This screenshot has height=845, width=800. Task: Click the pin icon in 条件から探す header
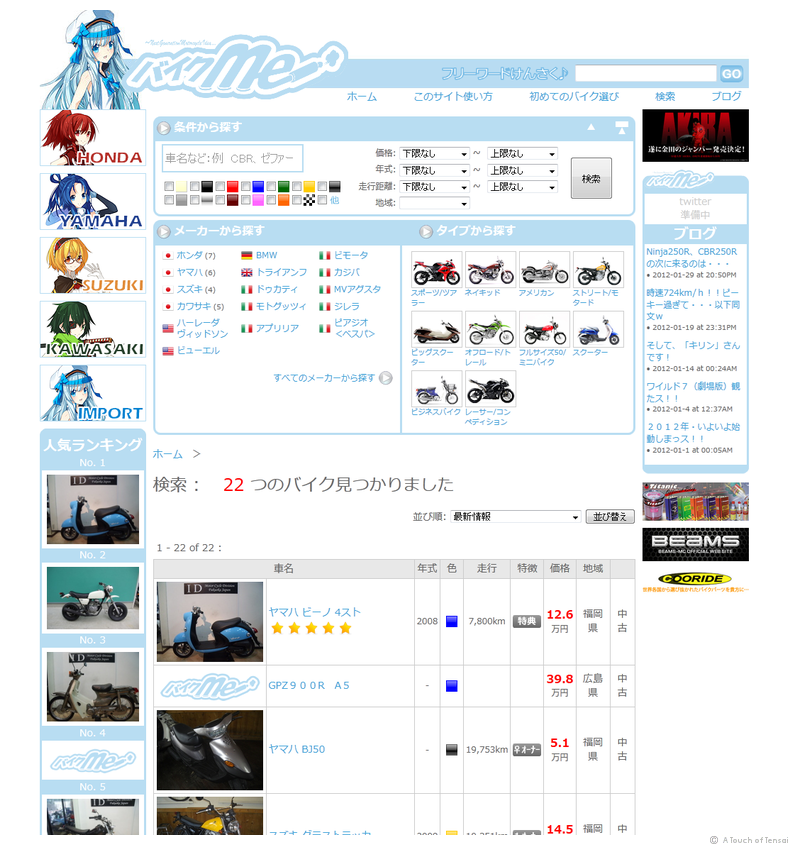pos(622,127)
